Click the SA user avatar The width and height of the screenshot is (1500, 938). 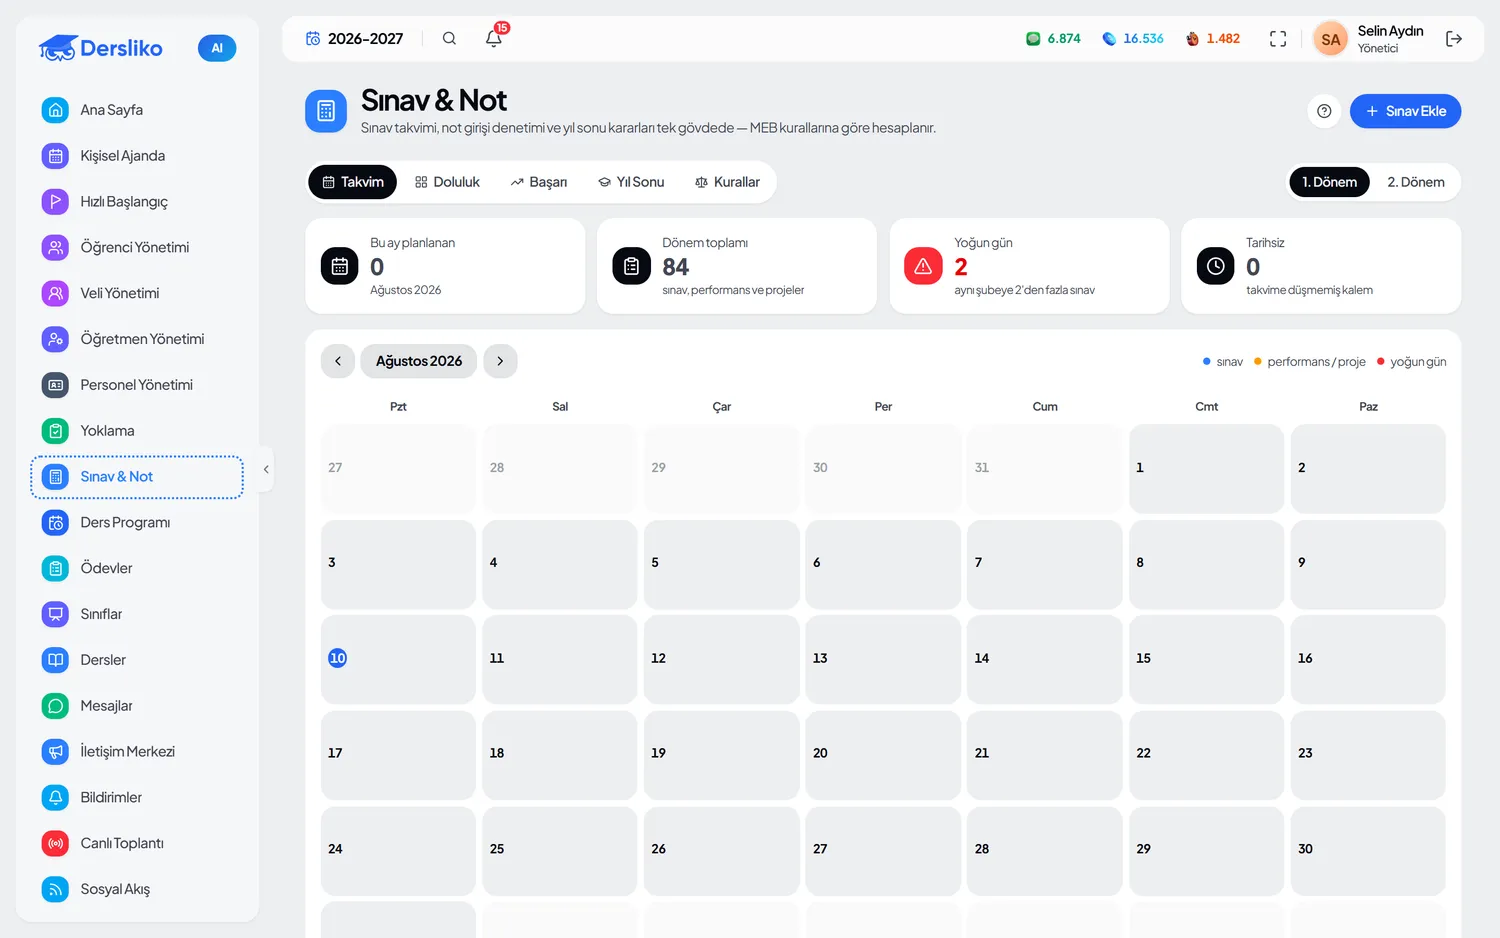[x=1331, y=40]
